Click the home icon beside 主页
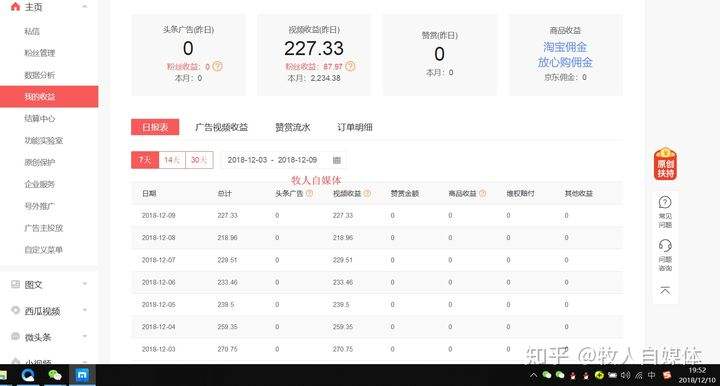Image resolution: width=720 pixels, height=386 pixels. [x=15, y=6]
